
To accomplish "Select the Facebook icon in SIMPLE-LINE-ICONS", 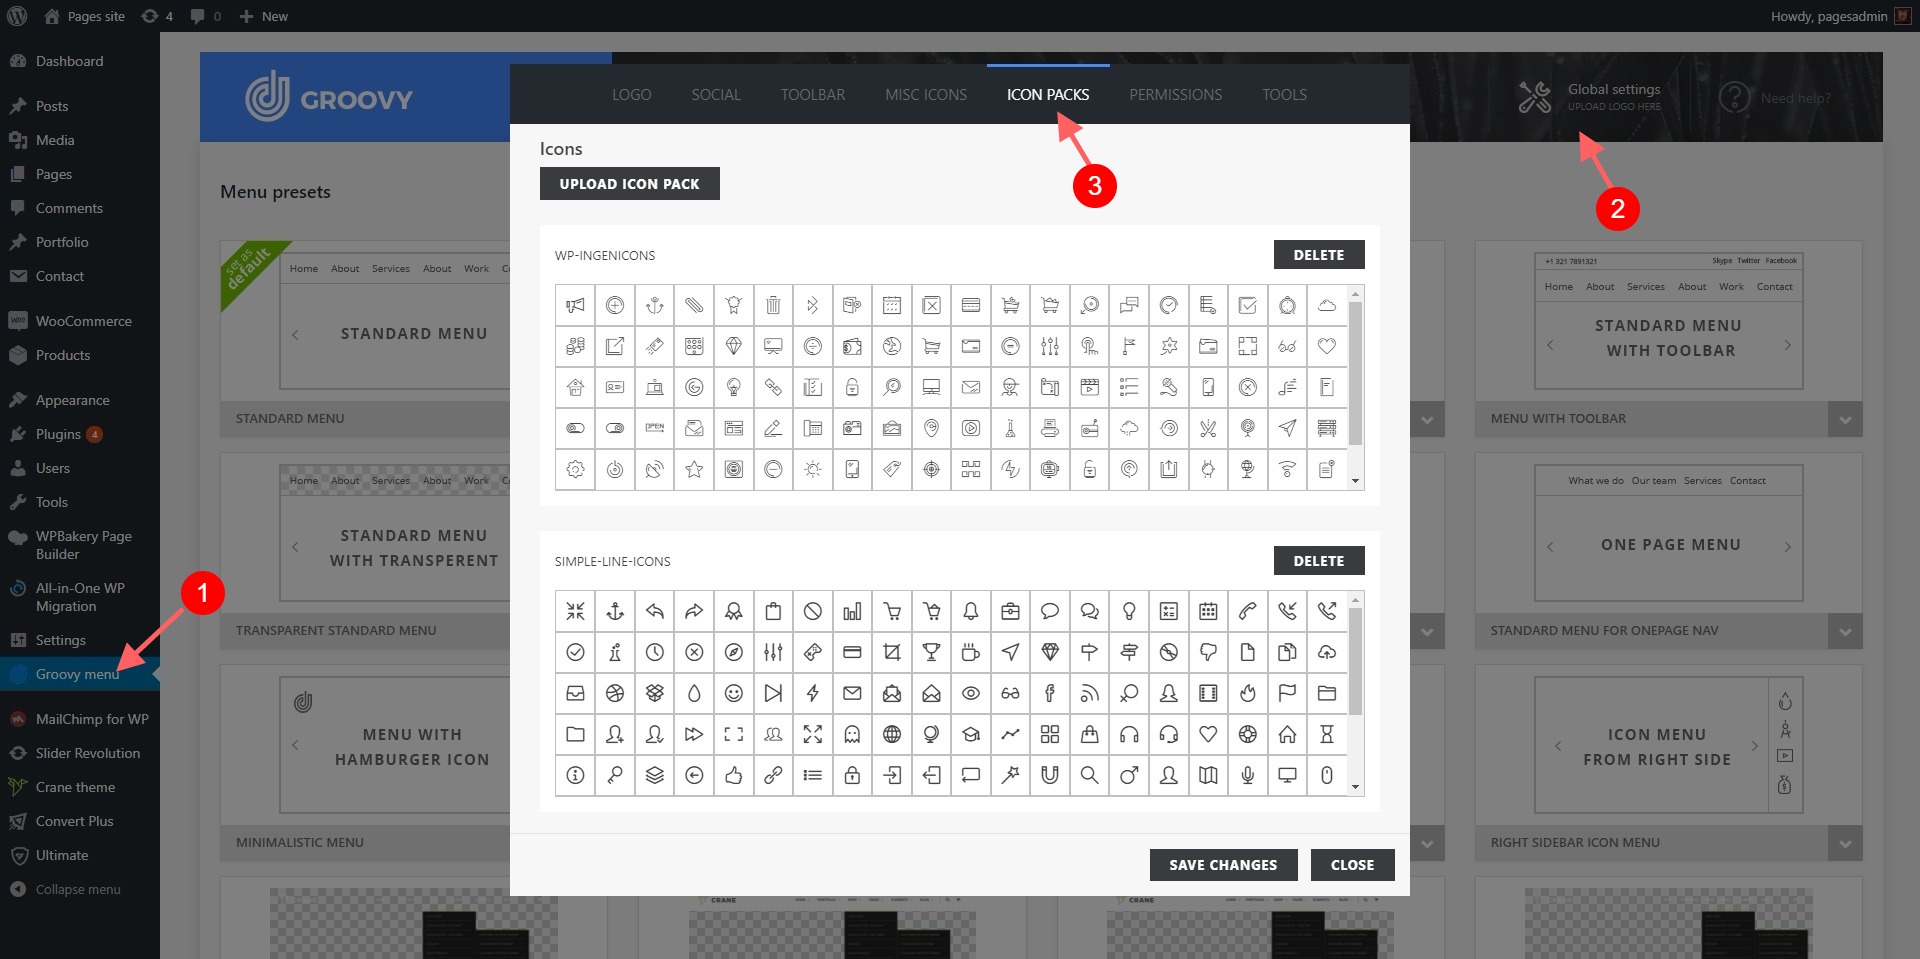I will (1050, 693).
